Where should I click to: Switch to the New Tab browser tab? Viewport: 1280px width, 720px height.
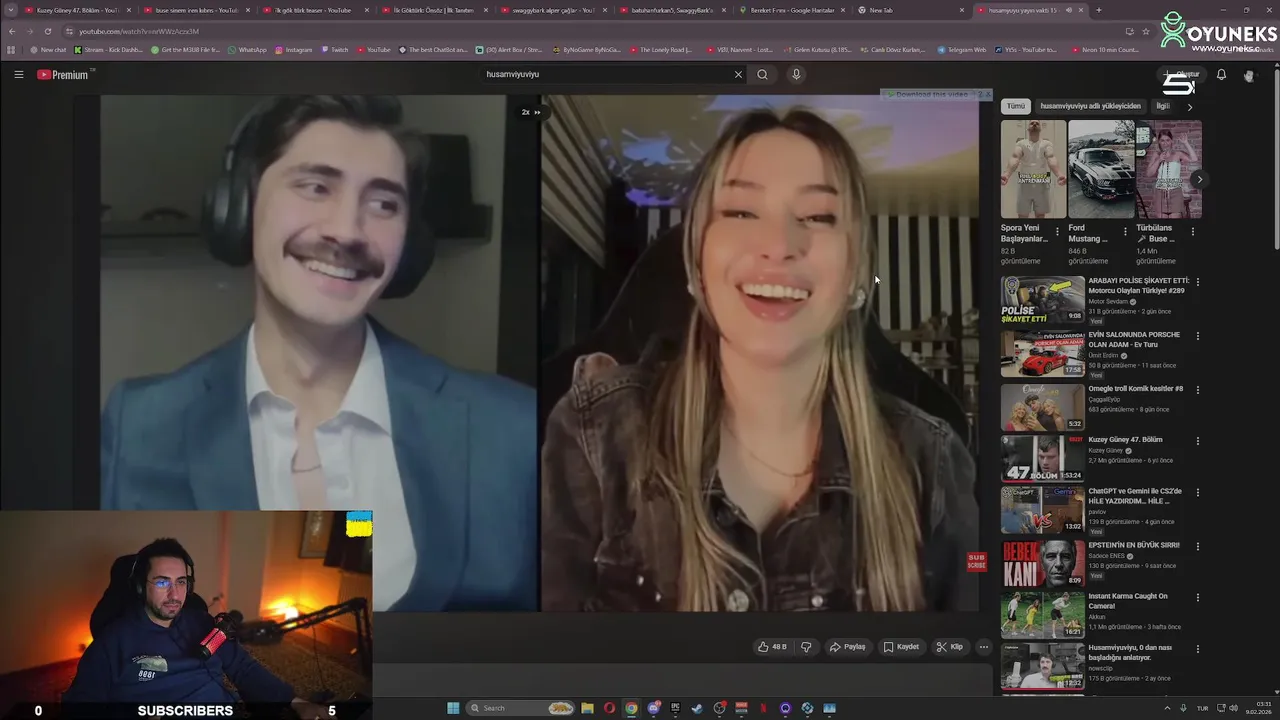912,10
